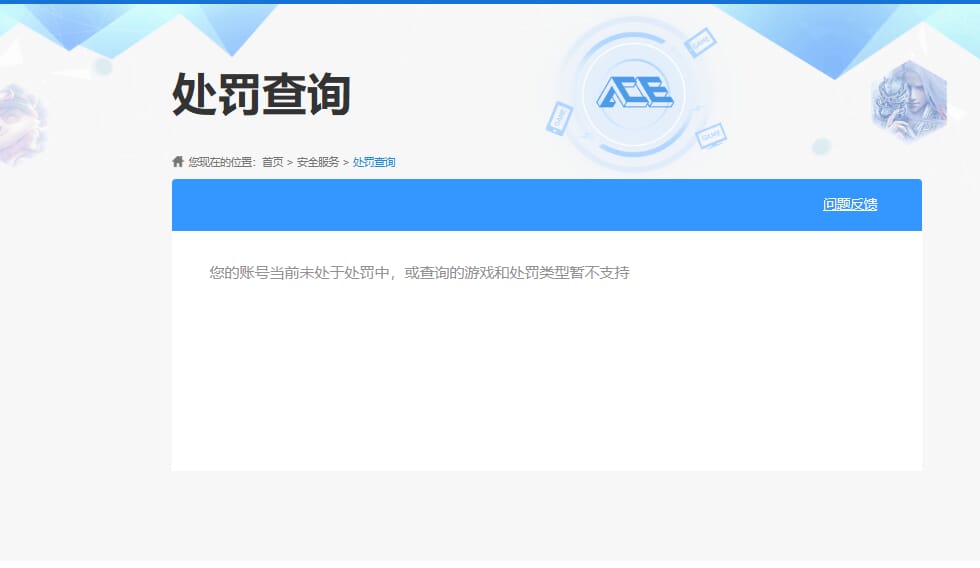Click the 您现在的位置 label
Screen dimensions: 980x568
(222, 162)
